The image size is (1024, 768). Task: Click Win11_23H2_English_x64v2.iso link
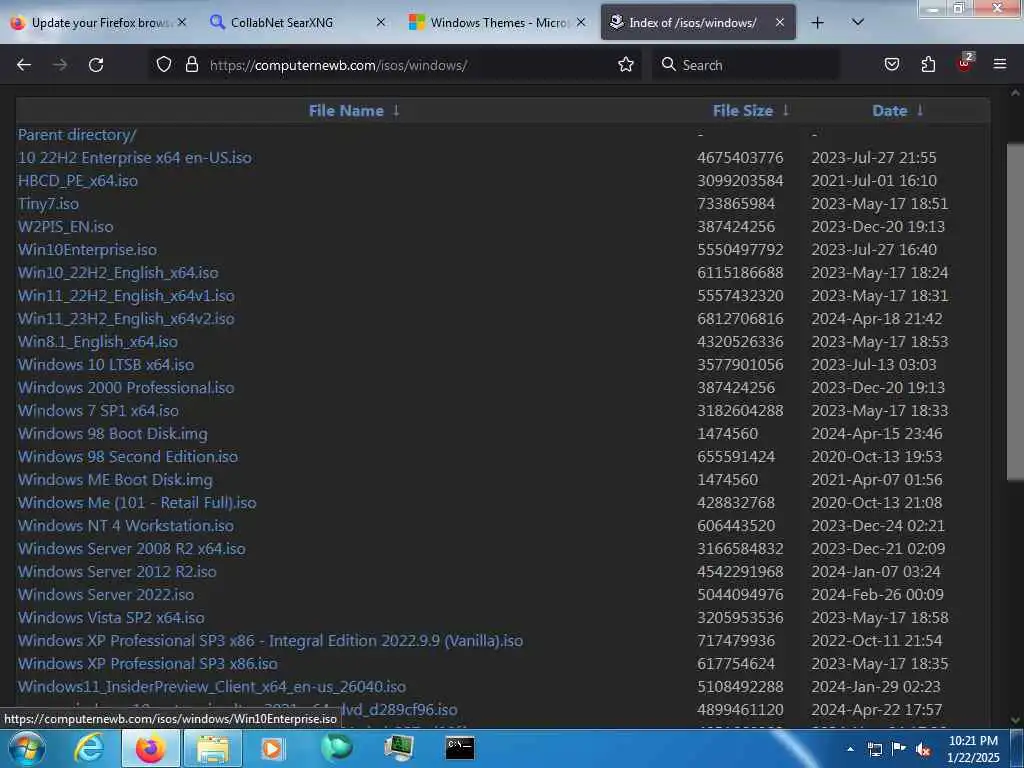click(x=126, y=319)
